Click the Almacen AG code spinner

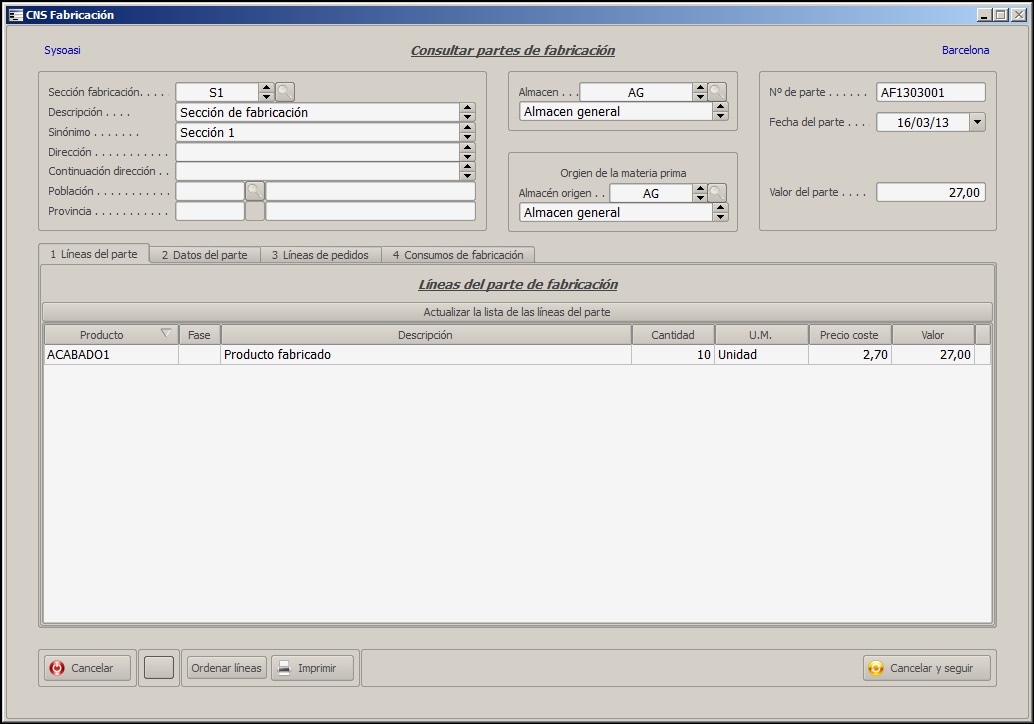click(700, 92)
